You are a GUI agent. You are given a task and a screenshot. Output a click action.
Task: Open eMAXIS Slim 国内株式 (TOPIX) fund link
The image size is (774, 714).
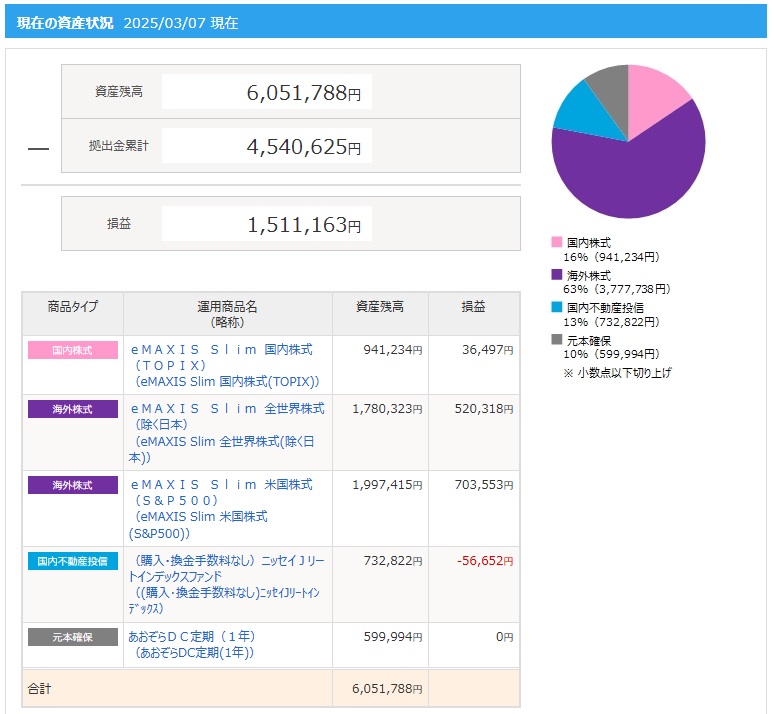tap(221, 350)
